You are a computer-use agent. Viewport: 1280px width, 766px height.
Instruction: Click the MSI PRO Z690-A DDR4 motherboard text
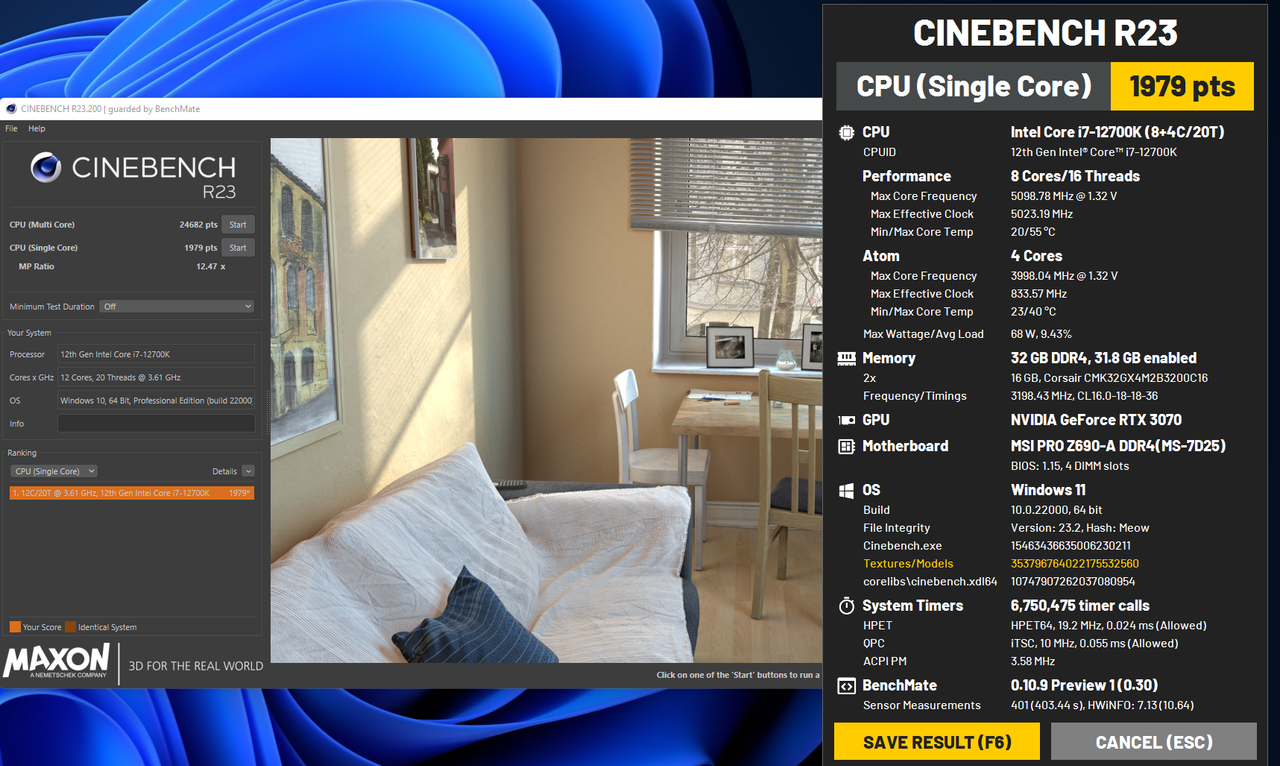point(1118,446)
